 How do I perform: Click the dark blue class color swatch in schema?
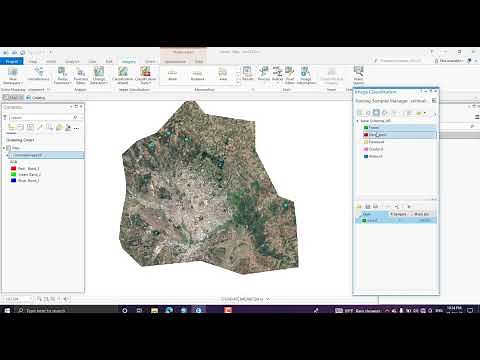[x=366, y=156]
